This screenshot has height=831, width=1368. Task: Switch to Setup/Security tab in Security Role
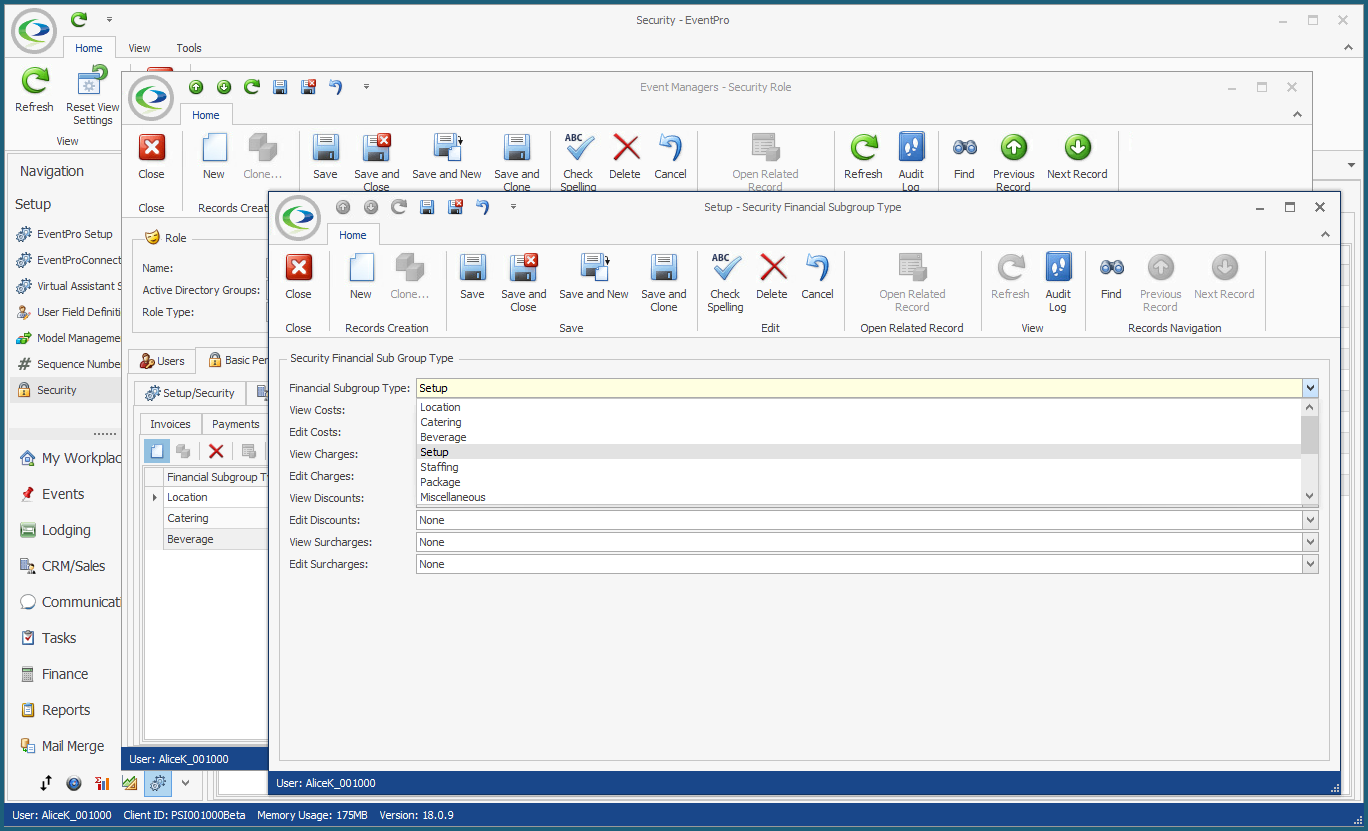pos(190,393)
